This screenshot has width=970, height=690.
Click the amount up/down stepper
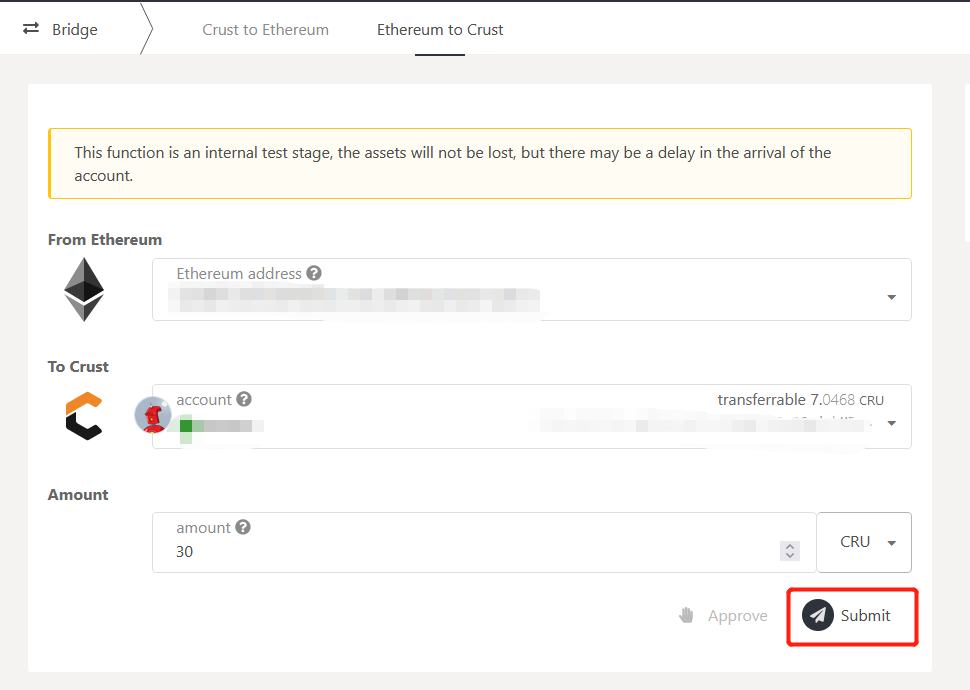790,551
